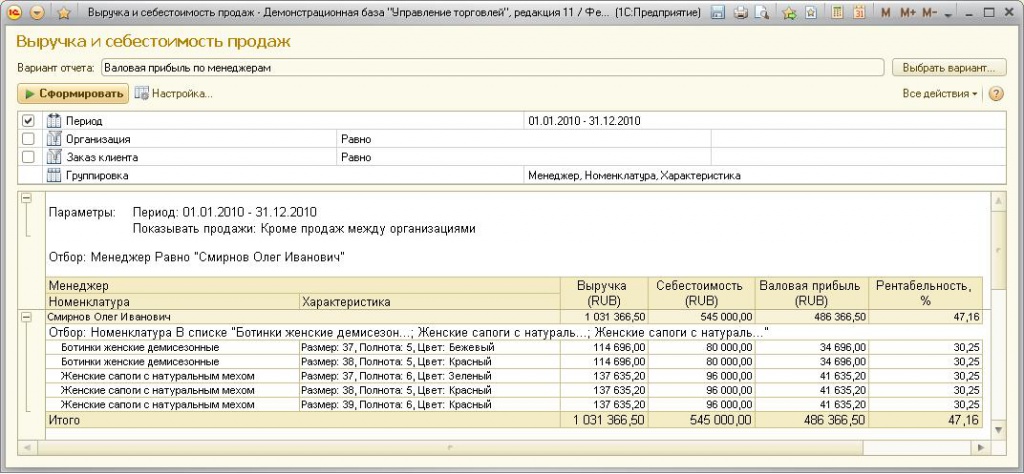
Task: Open Настройка... report settings
Action: click(174, 94)
